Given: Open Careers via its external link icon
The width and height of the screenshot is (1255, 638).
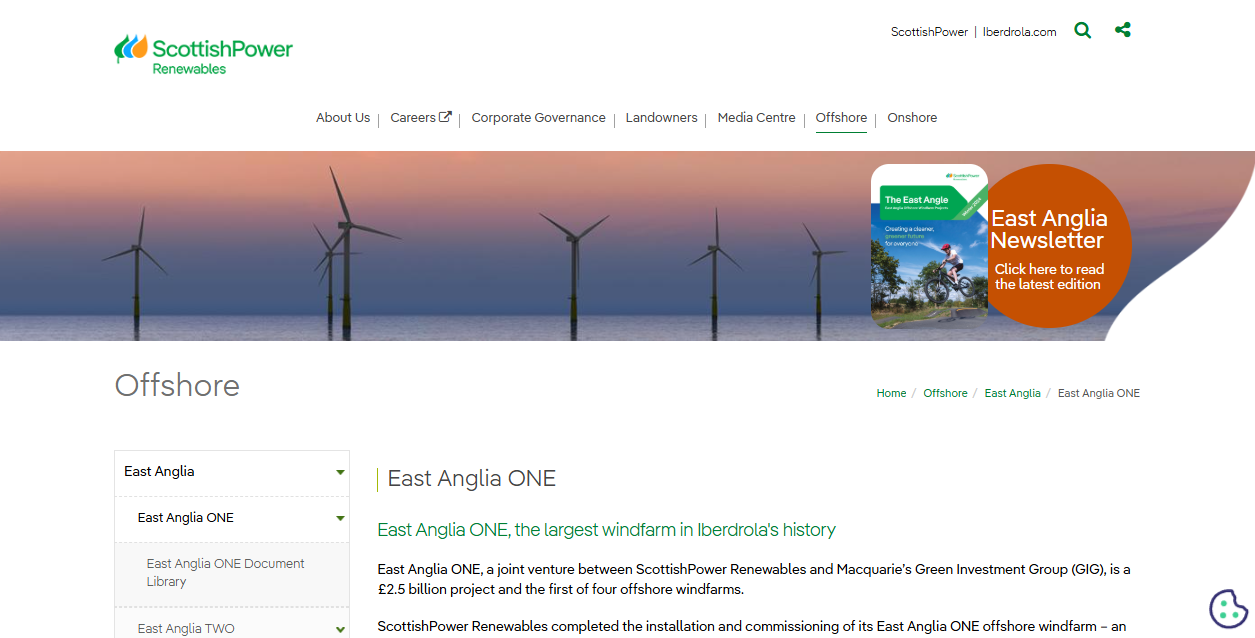Looking at the screenshot, I should click(x=443, y=116).
